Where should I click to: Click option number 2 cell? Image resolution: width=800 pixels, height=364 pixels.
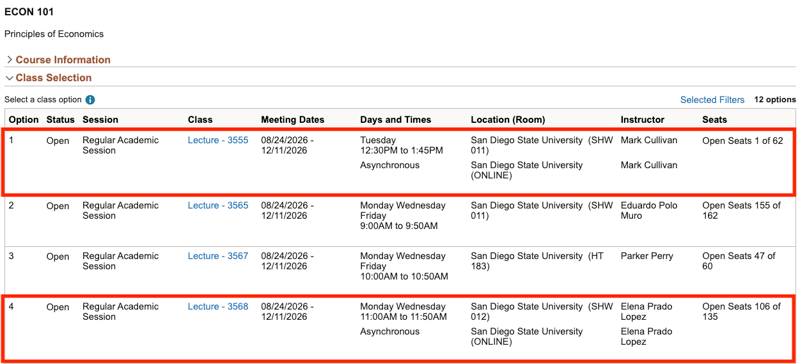pos(12,206)
